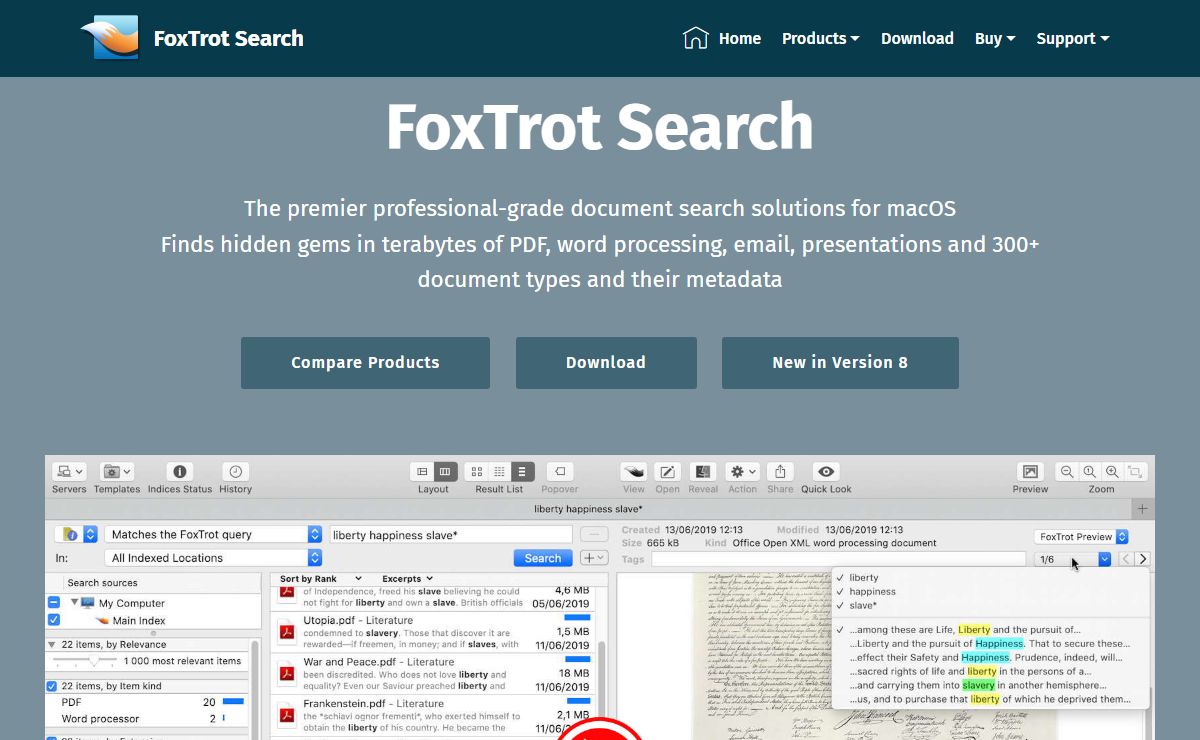The height and width of the screenshot is (740, 1200).
Task: Click the empty Tags input field
Action: point(838,559)
